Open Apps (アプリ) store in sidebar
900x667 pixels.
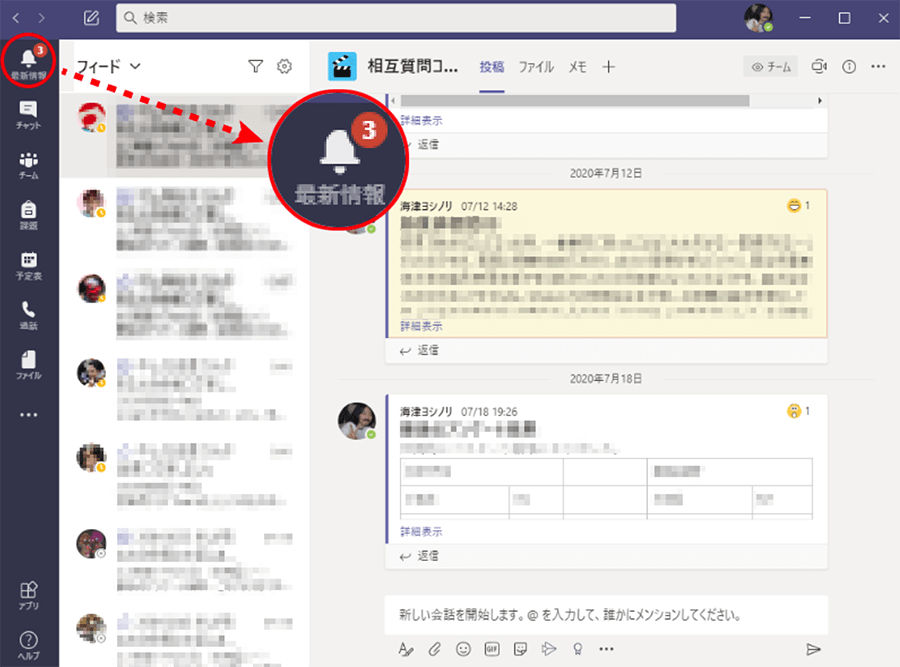pyautogui.click(x=28, y=595)
